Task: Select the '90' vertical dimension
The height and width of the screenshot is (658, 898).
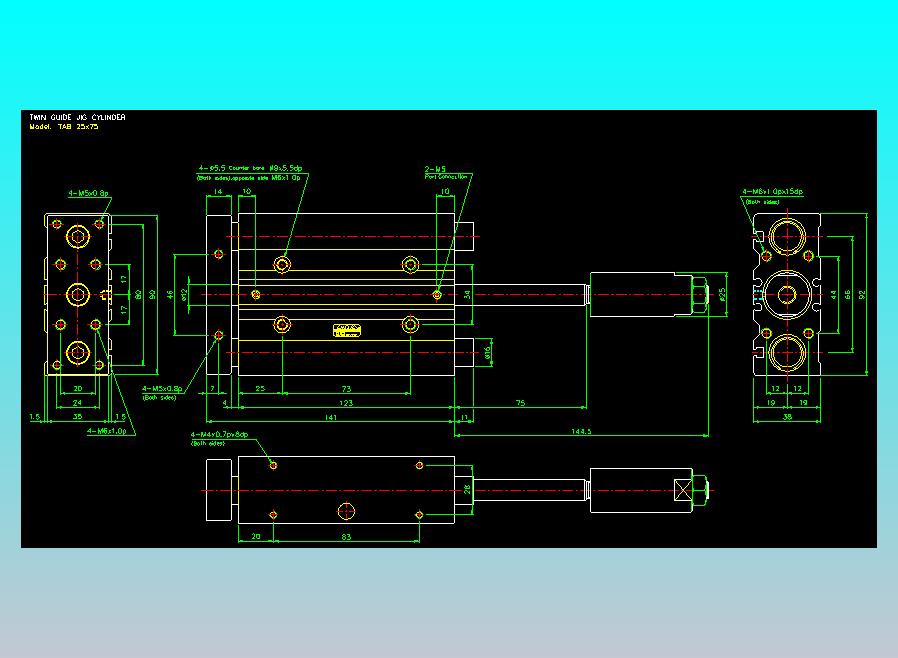Action: click(152, 294)
